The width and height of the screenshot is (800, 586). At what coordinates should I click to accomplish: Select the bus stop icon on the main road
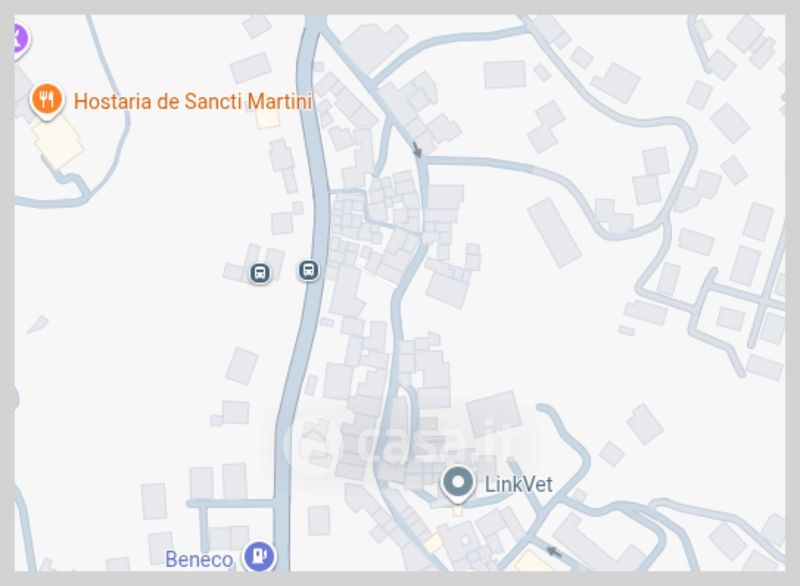pyautogui.click(x=308, y=270)
